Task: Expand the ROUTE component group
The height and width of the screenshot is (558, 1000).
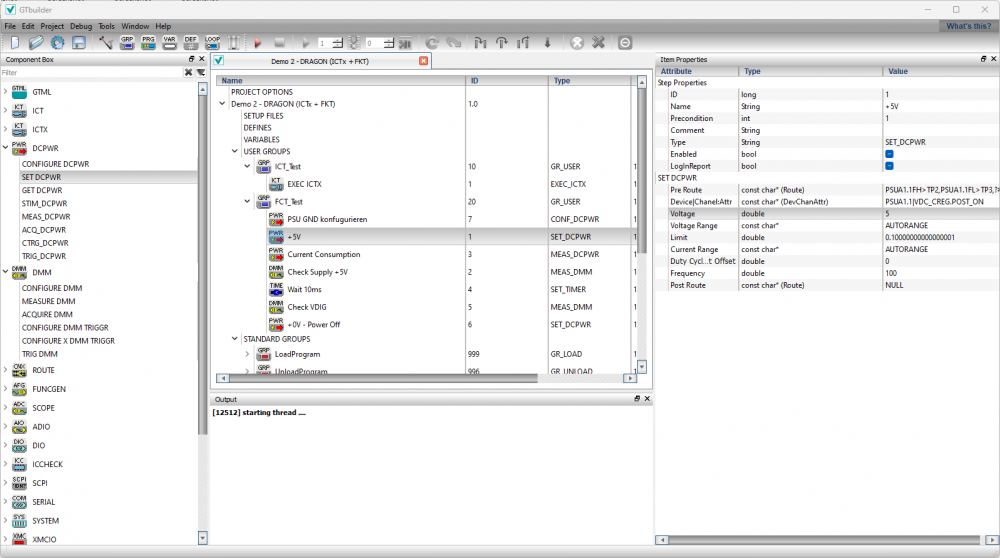Action: coord(5,370)
